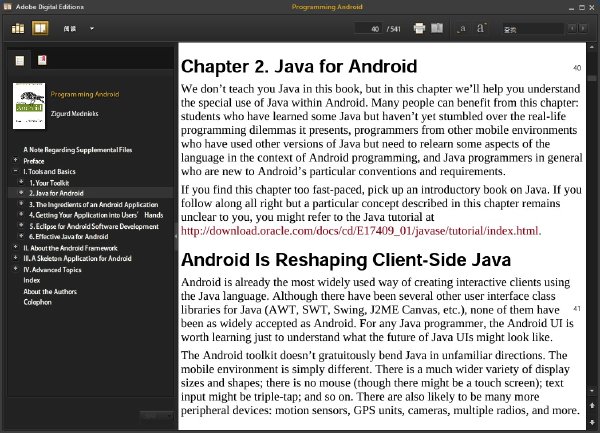Screen dimensions: 600x433
Task: Select 'I. Tools and Basics' entry
Action: tap(49, 171)
